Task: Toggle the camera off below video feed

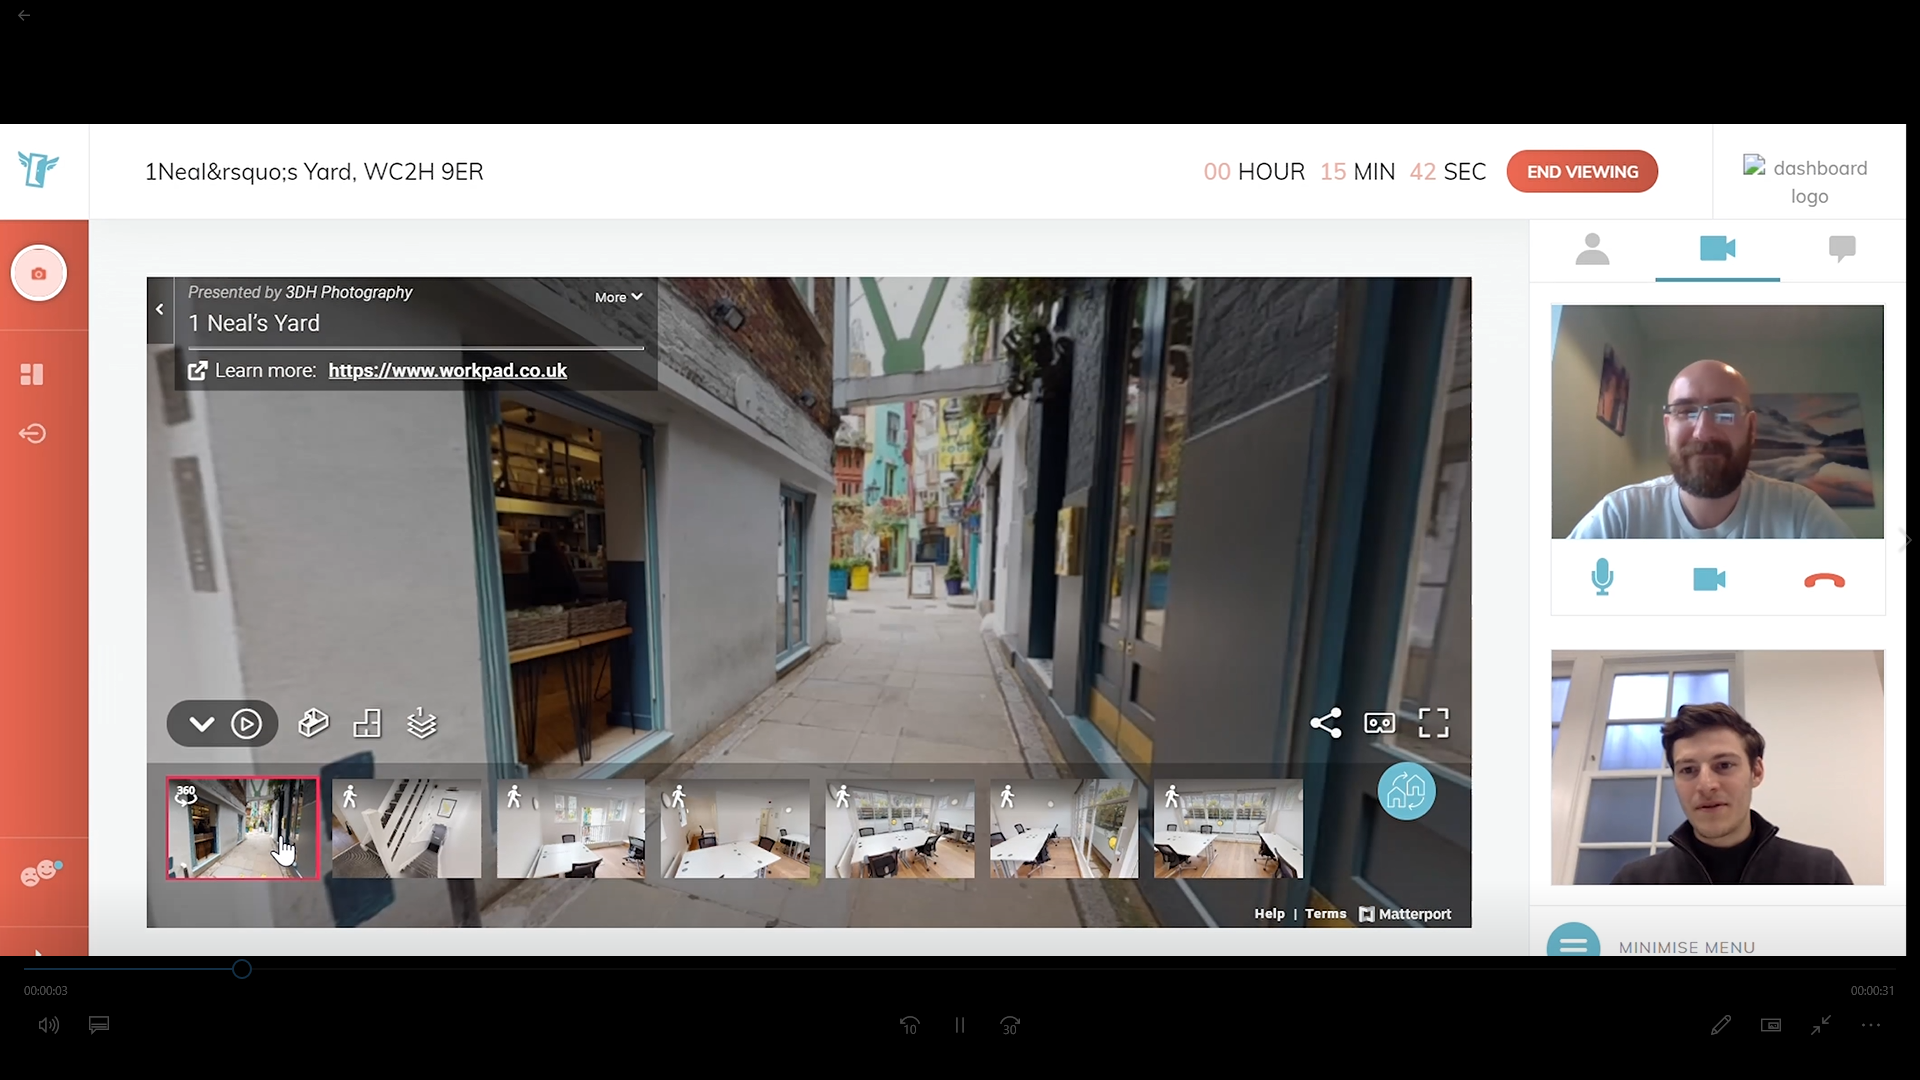Action: click(x=1709, y=579)
